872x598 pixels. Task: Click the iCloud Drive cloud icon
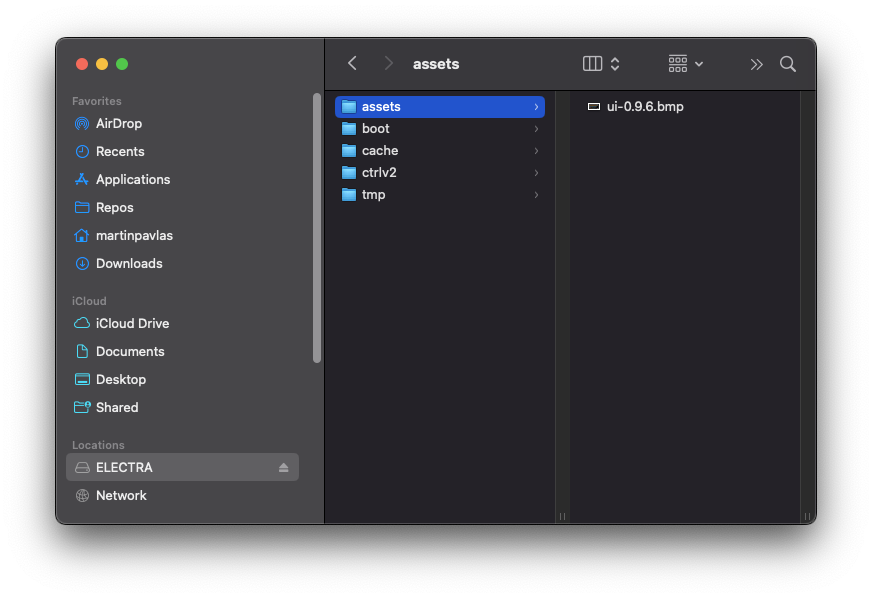pyautogui.click(x=82, y=323)
